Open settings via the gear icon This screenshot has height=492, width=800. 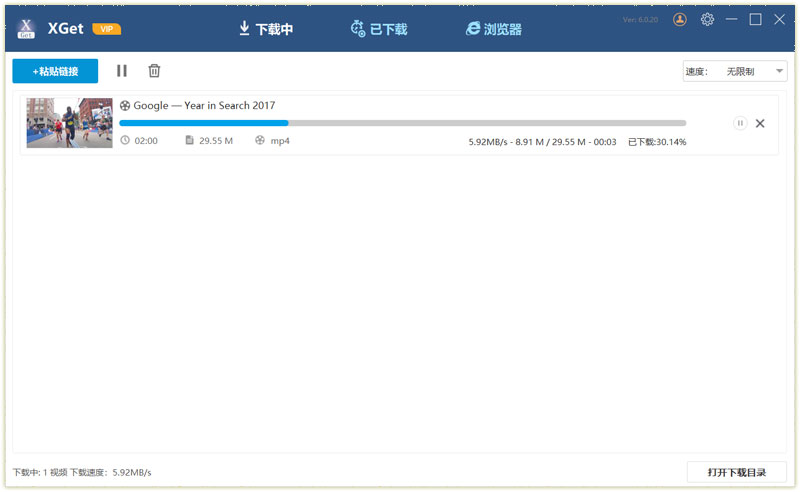[x=707, y=19]
